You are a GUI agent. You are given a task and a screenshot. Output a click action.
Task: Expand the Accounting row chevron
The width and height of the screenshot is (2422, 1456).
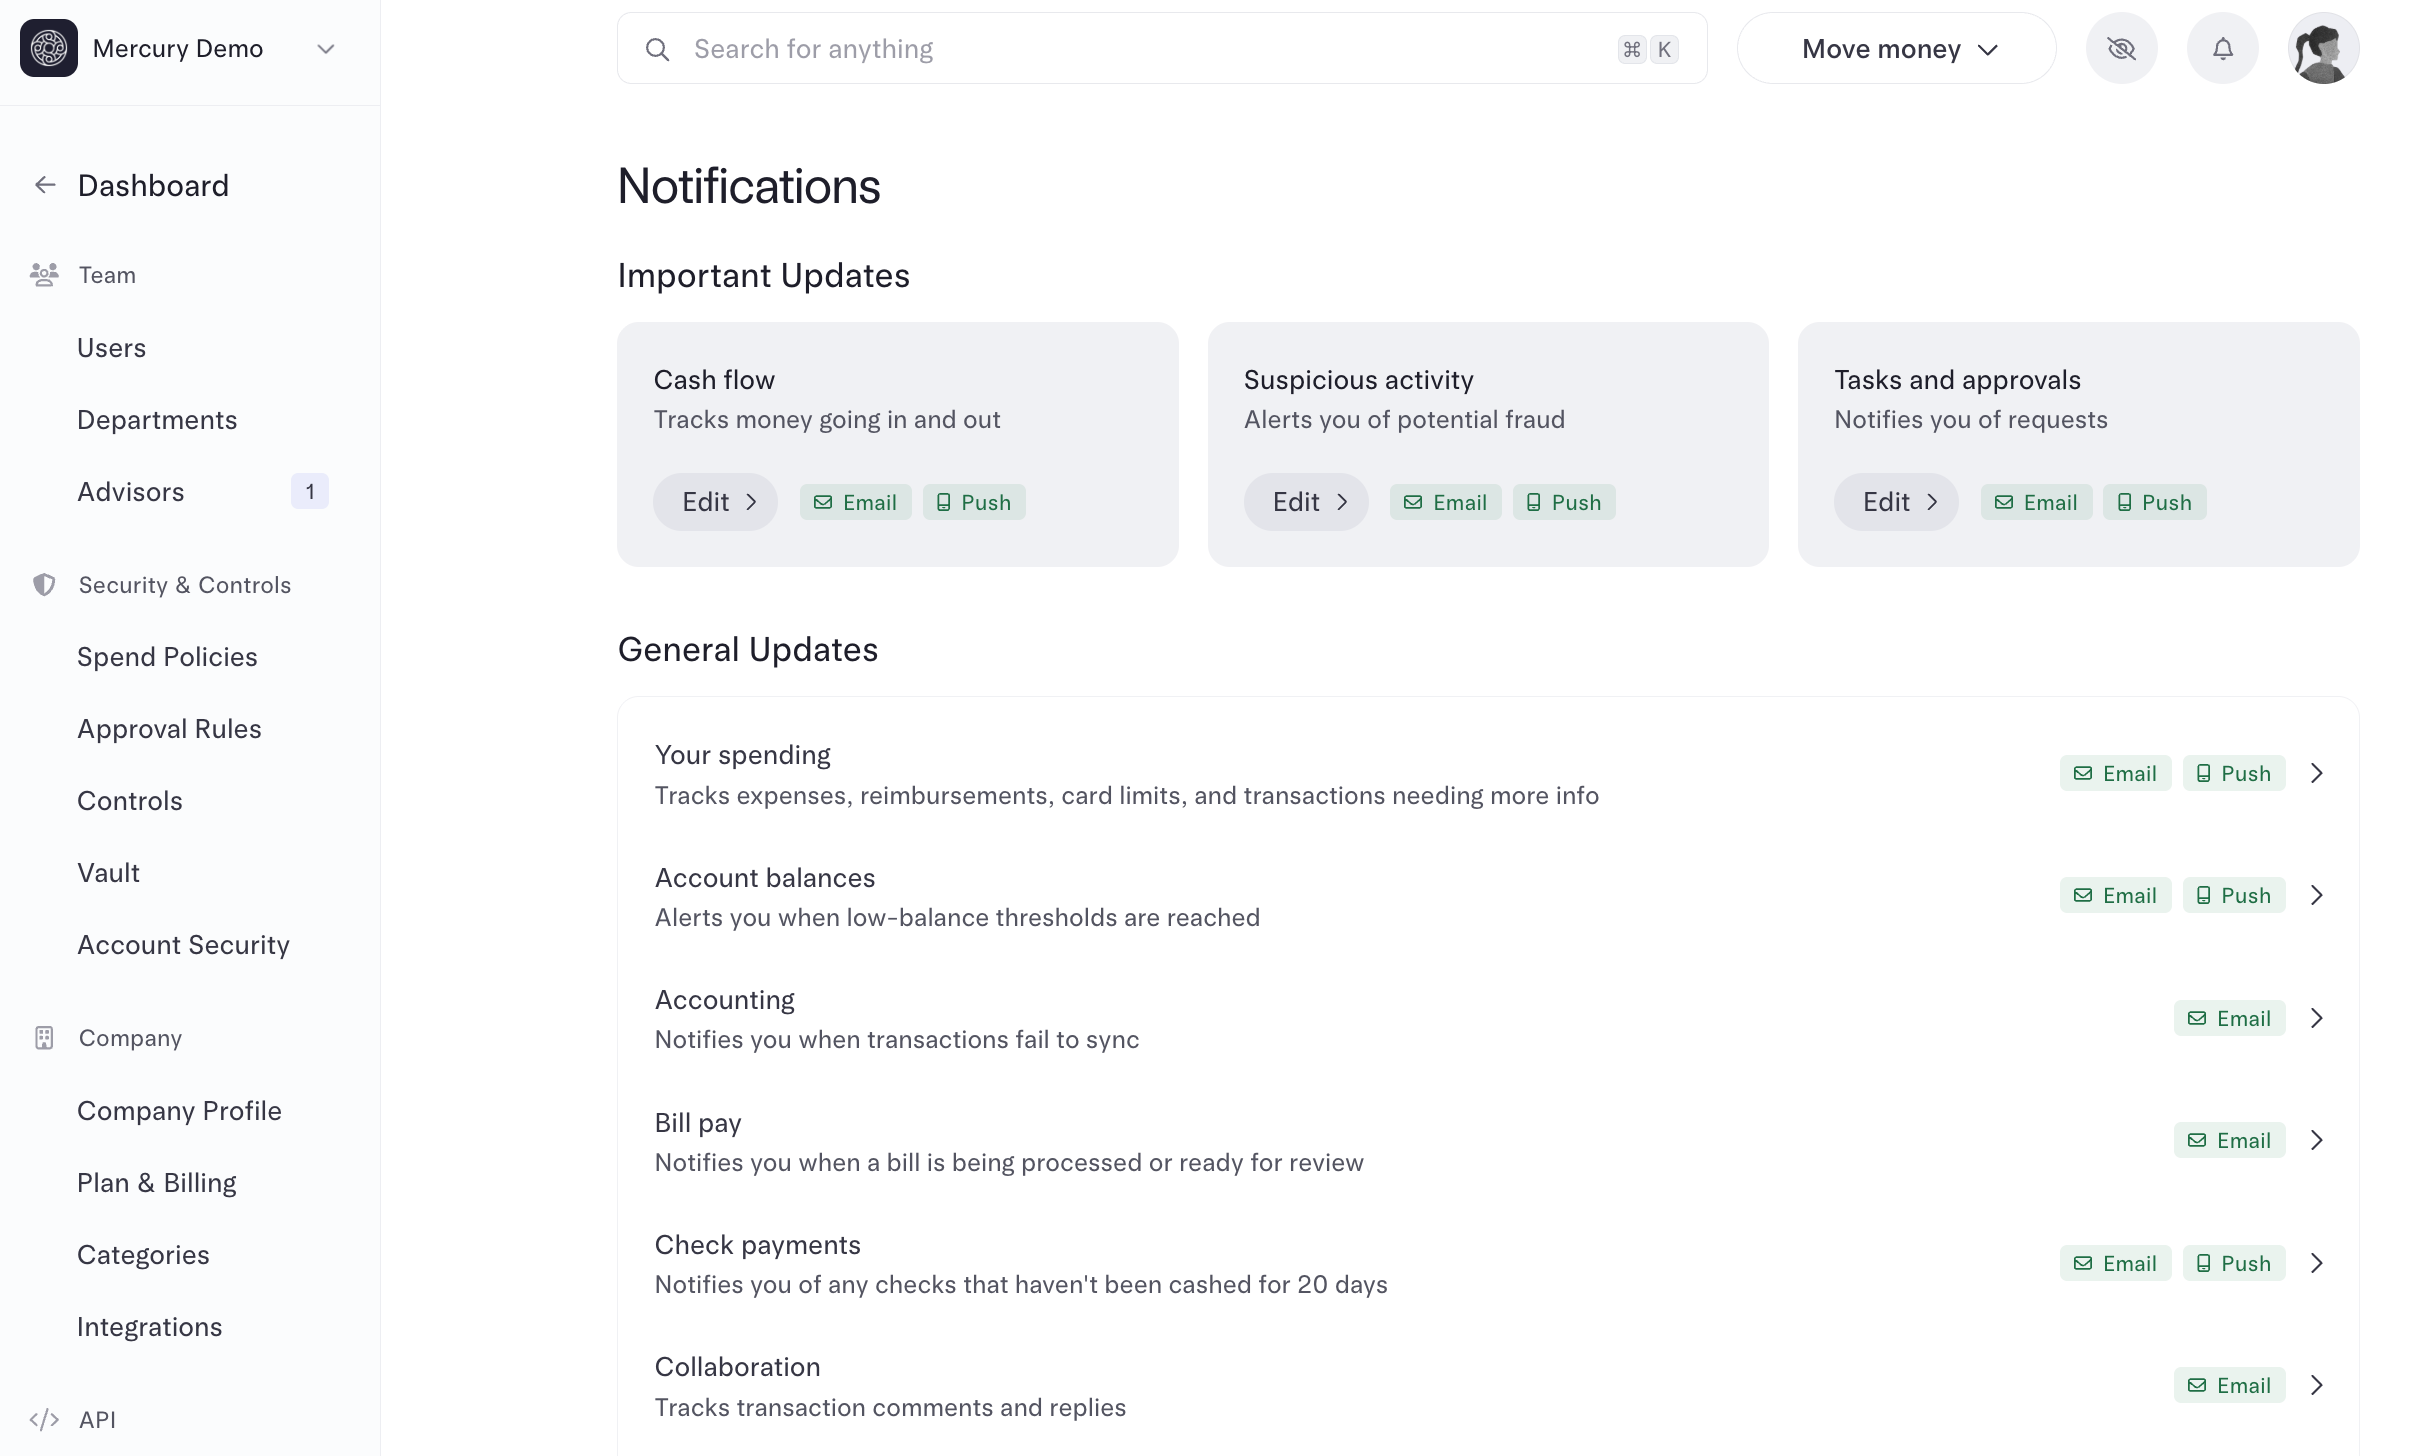[x=2317, y=1018]
